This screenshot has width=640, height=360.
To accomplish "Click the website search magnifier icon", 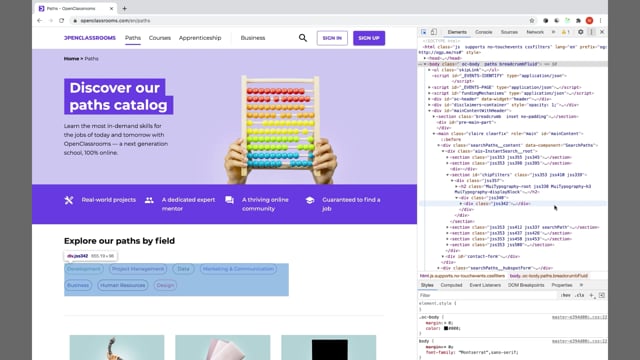I will 302,38.
